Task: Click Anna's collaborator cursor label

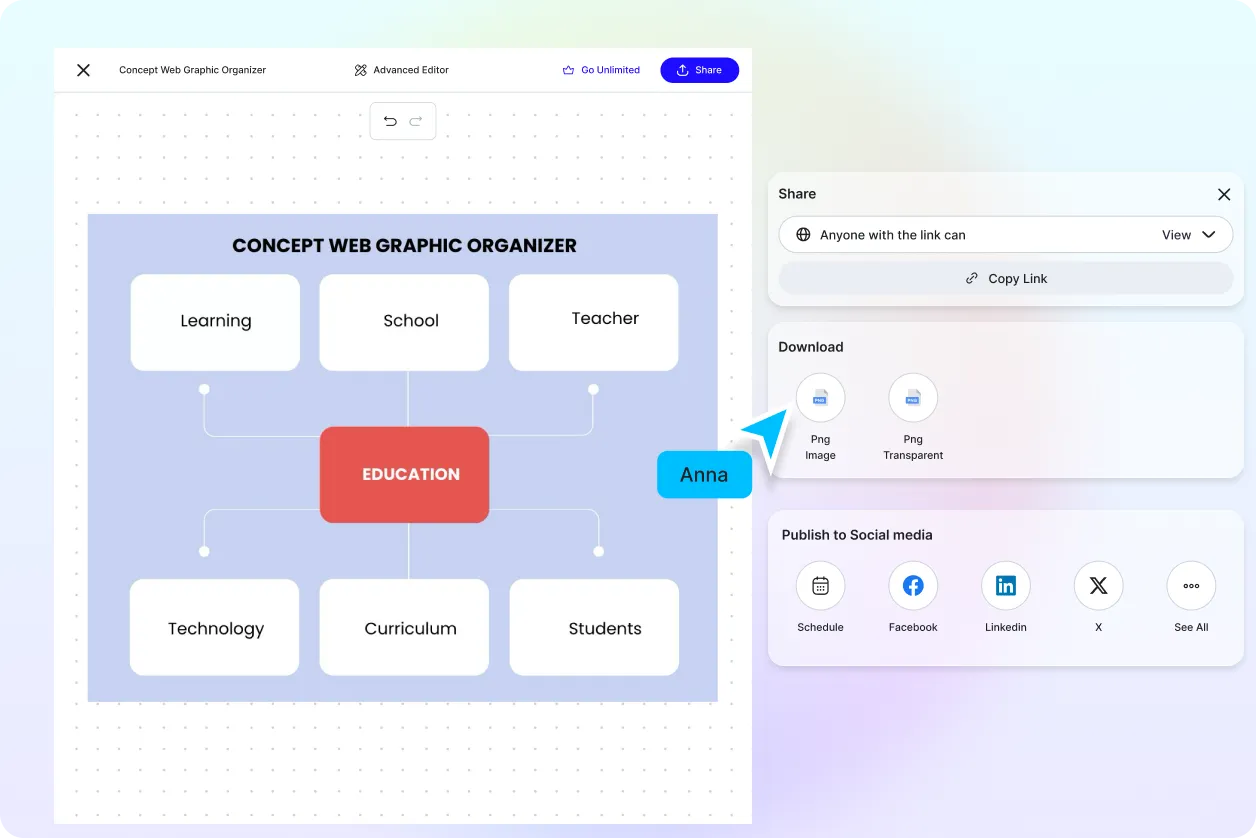Action: 704,474
